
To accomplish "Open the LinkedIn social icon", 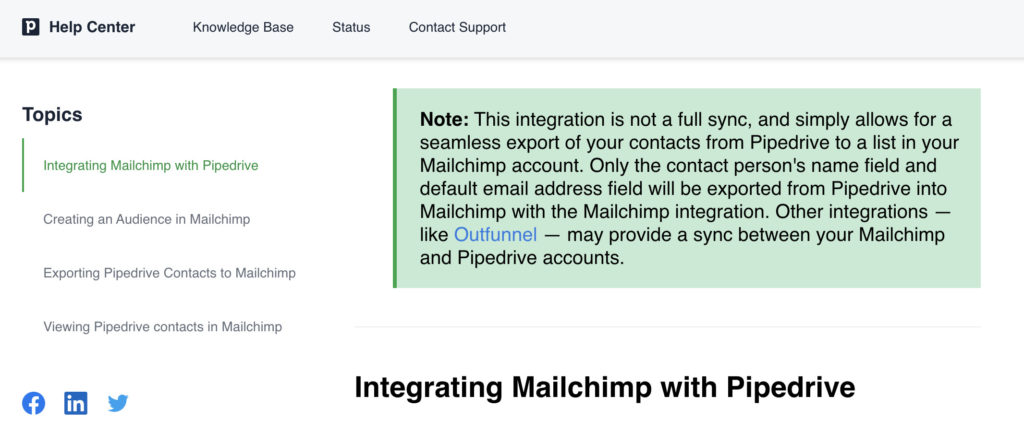I will tap(76, 404).
